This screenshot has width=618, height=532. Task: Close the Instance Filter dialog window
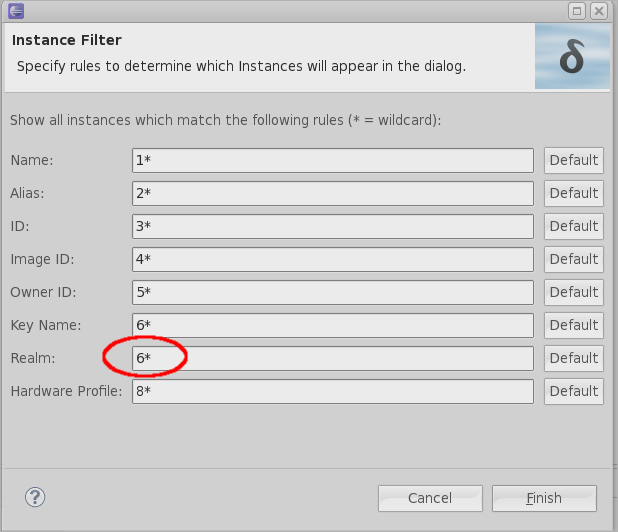(599, 11)
